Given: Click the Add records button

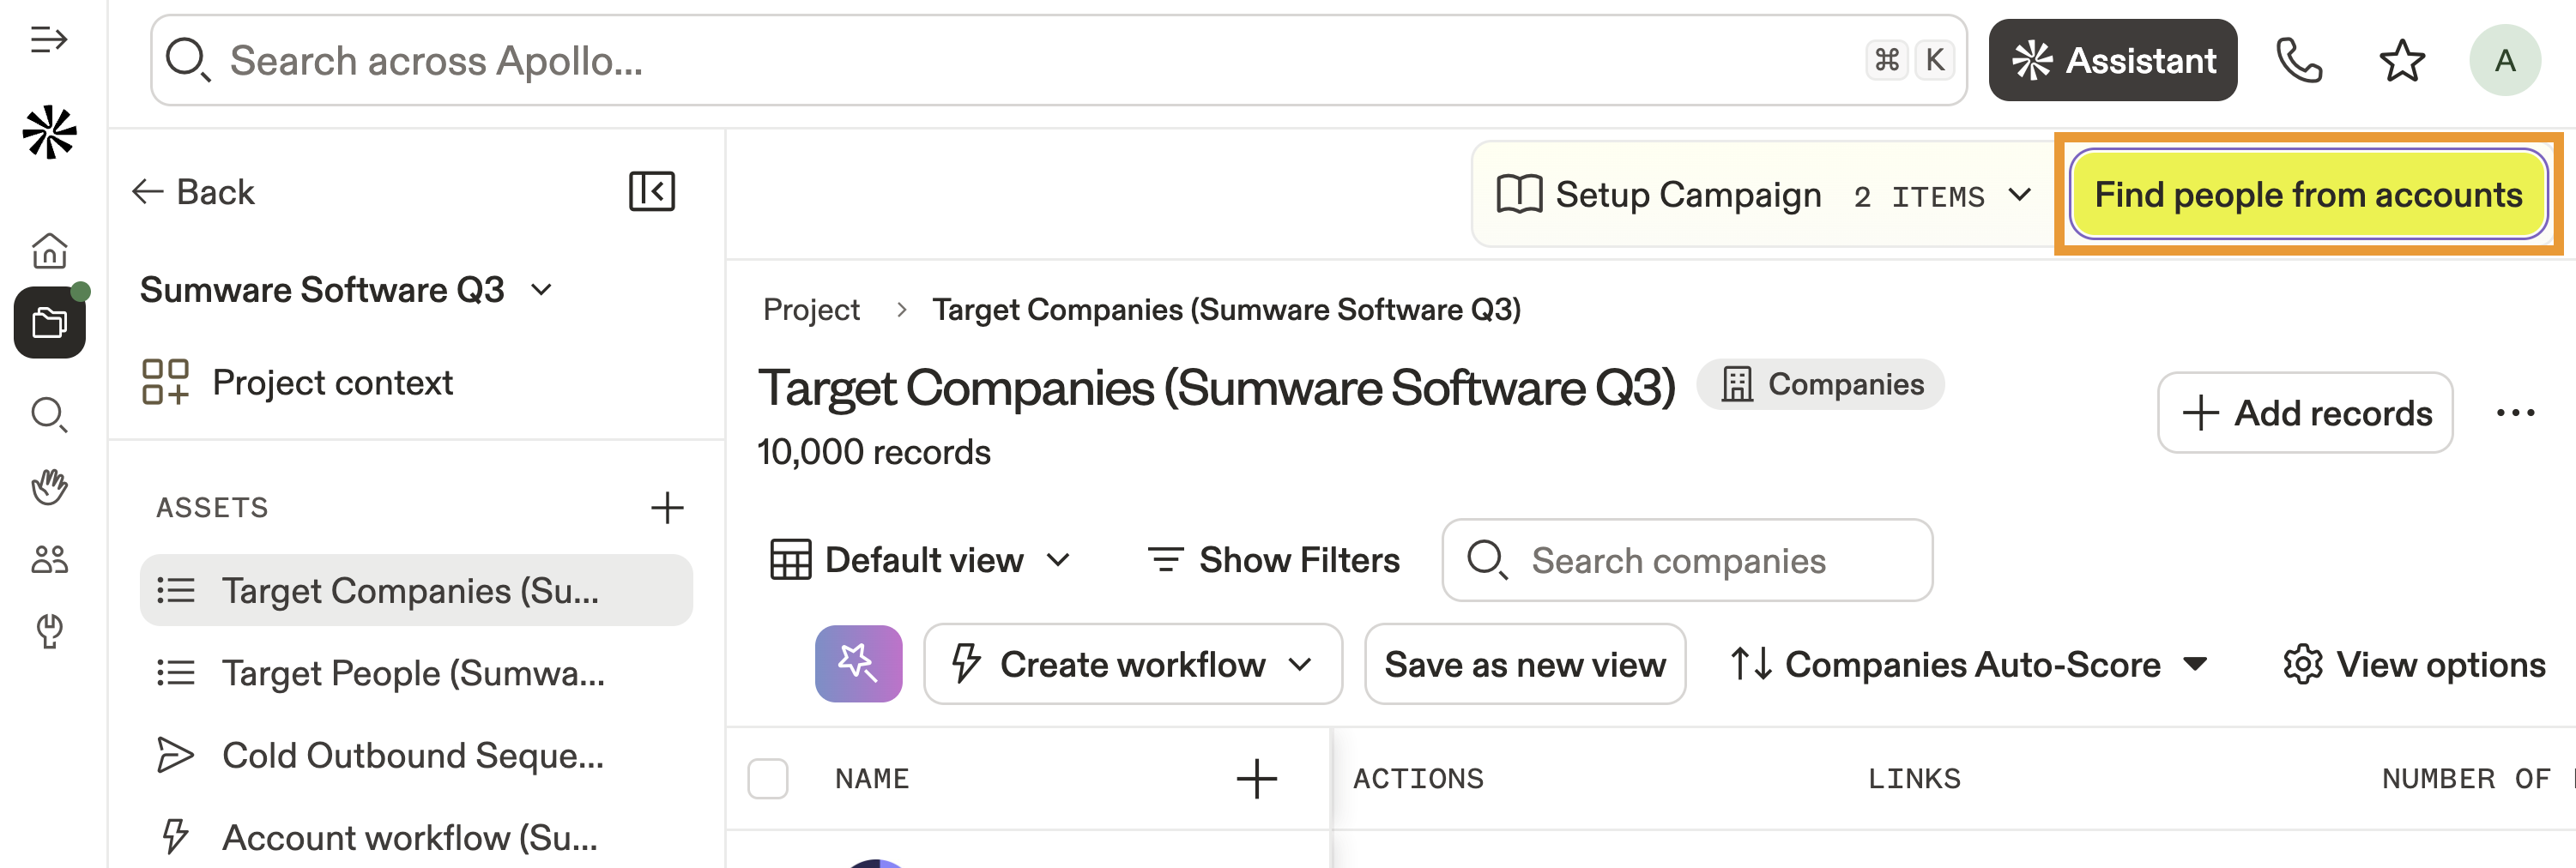Looking at the screenshot, I should click(2304, 412).
